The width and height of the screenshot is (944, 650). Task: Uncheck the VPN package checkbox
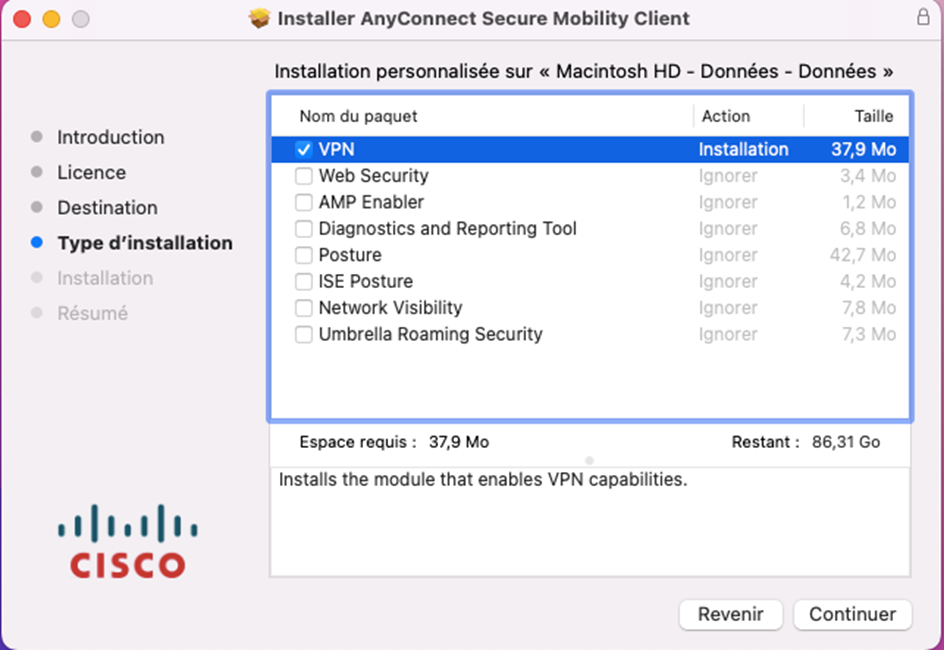(x=303, y=149)
